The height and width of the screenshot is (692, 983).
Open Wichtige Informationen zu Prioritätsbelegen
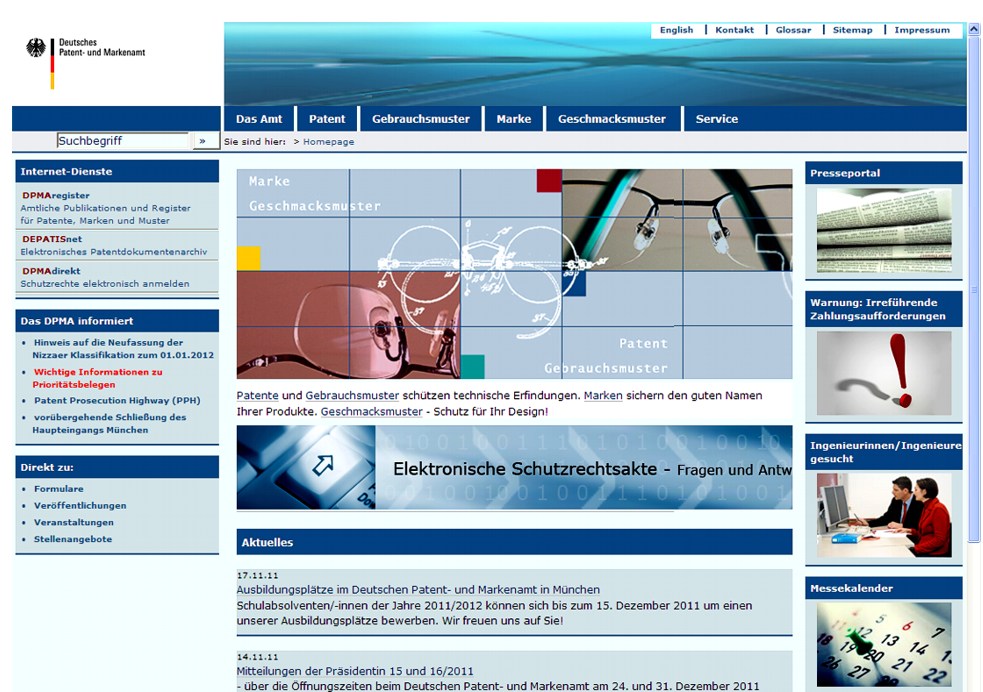pos(97,378)
